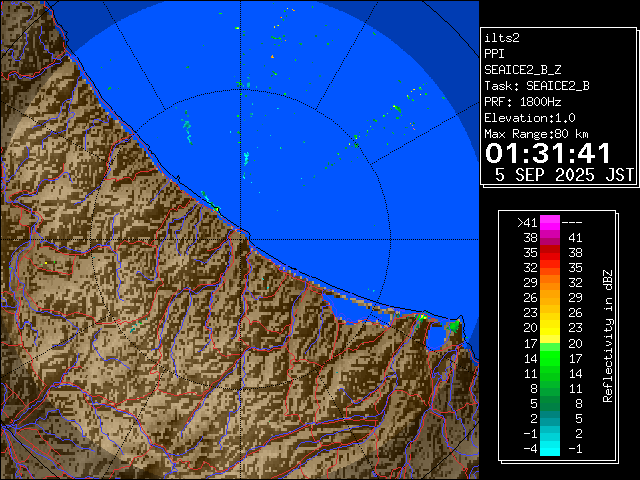Click the magenta >41 dBZ color swatch
This screenshot has width=640, height=480.
pos(550,223)
